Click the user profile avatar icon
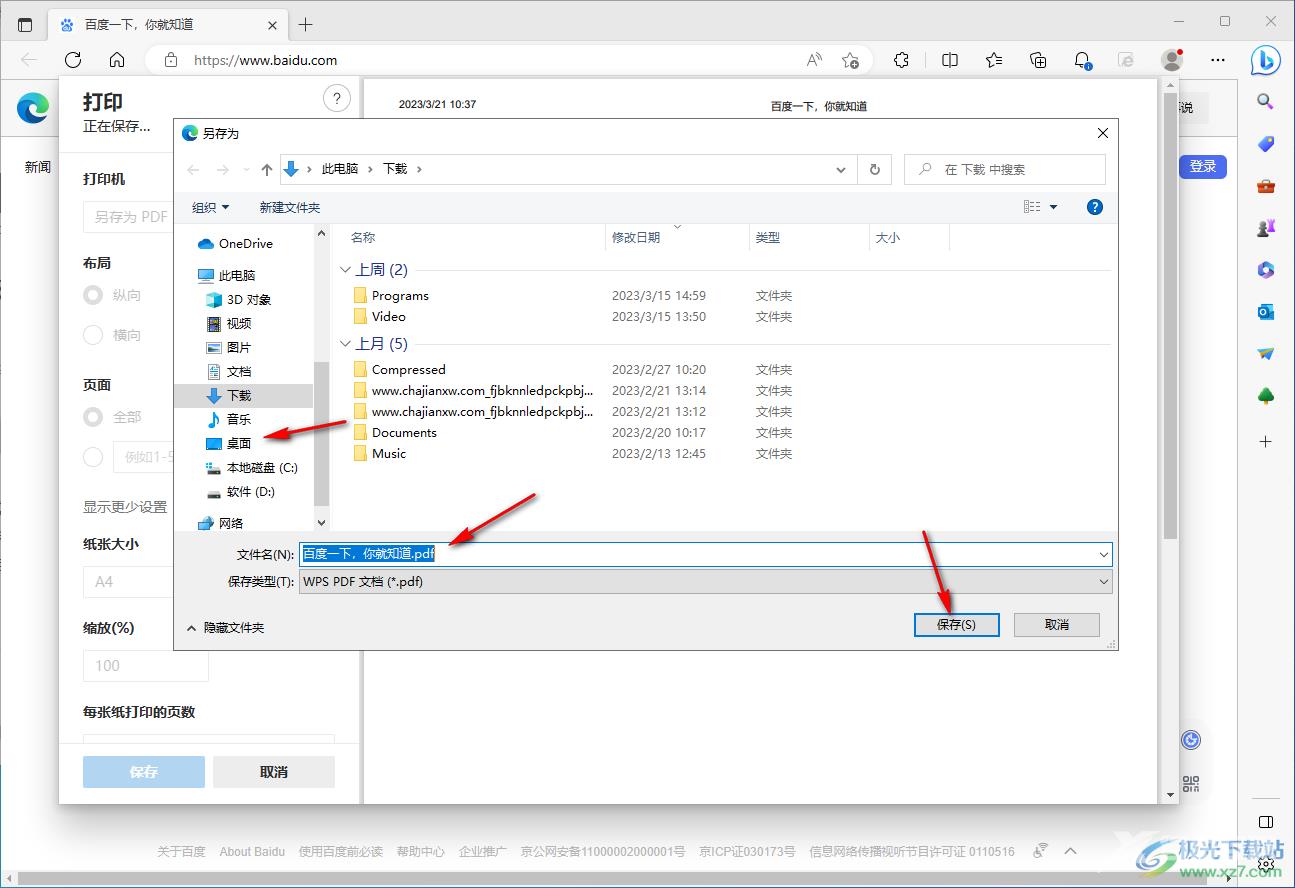1295x888 pixels. pos(1172,60)
